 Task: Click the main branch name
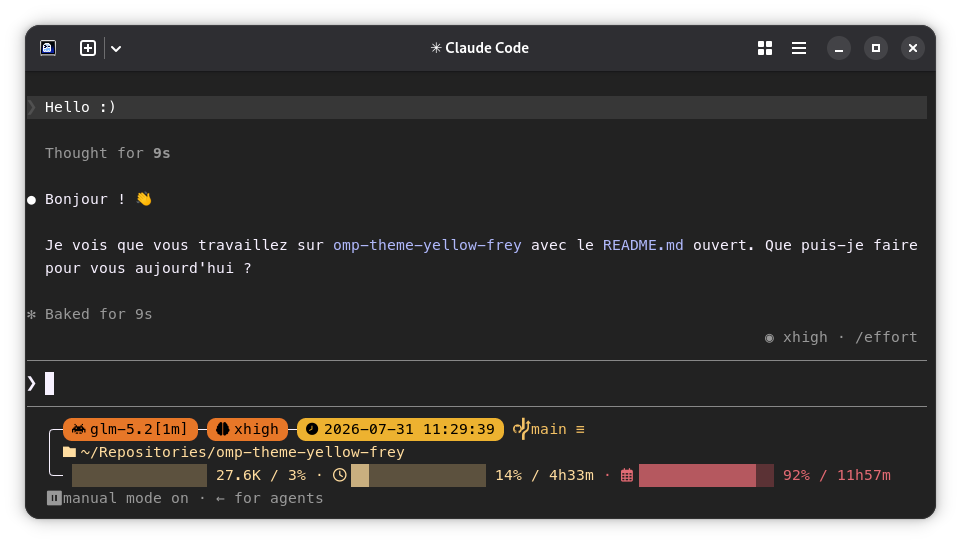(x=549, y=429)
